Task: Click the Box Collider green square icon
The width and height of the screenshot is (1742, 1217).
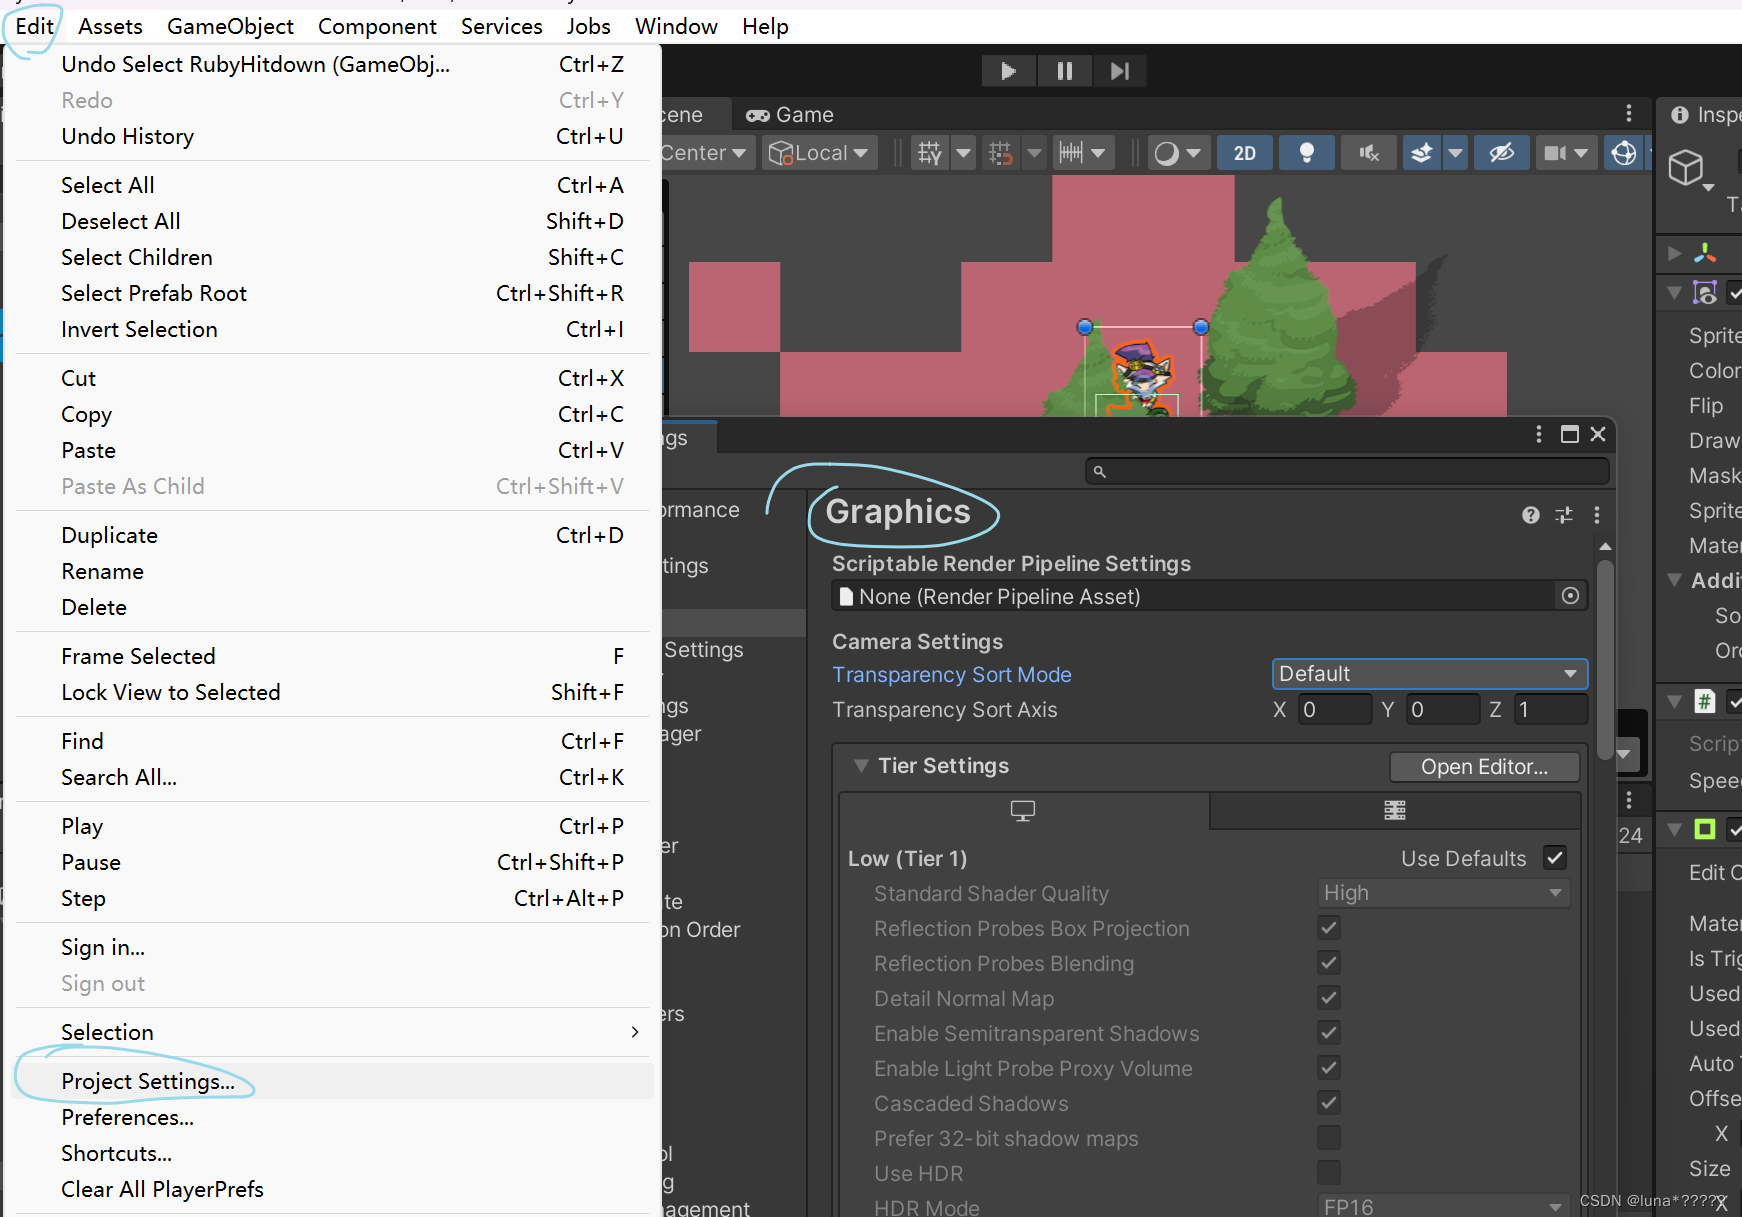Action: (x=1705, y=829)
